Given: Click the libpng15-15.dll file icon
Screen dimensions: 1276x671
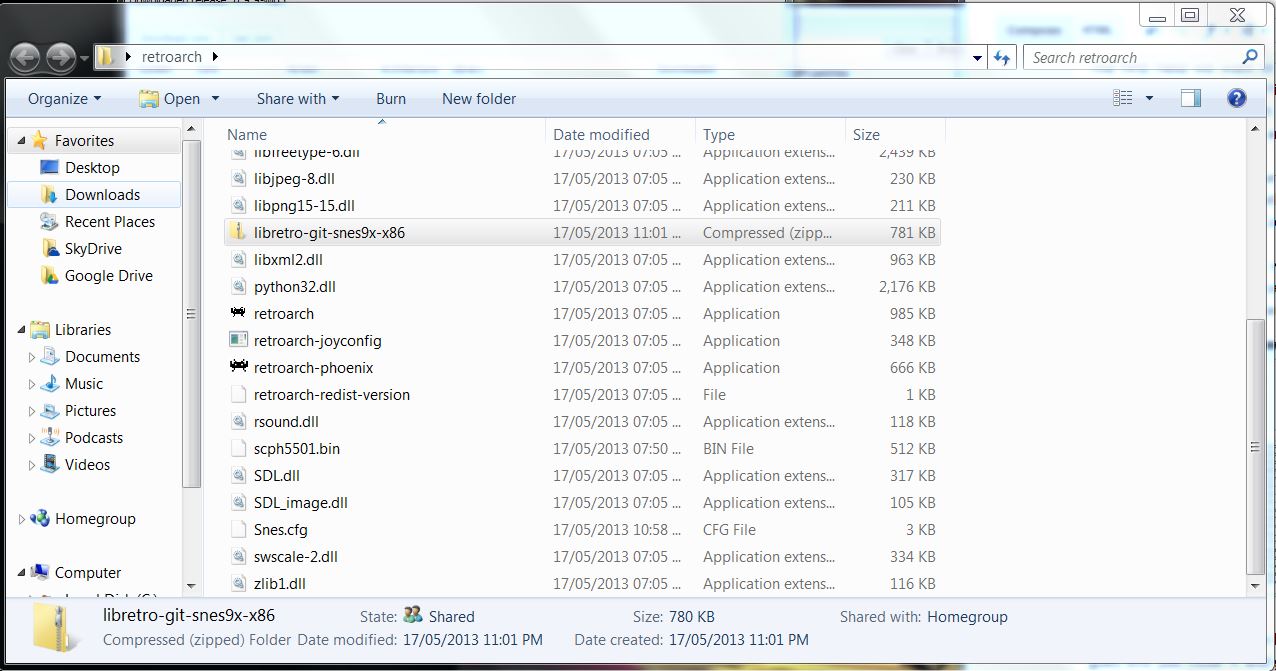Looking at the screenshot, I should click(x=238, y=205).
